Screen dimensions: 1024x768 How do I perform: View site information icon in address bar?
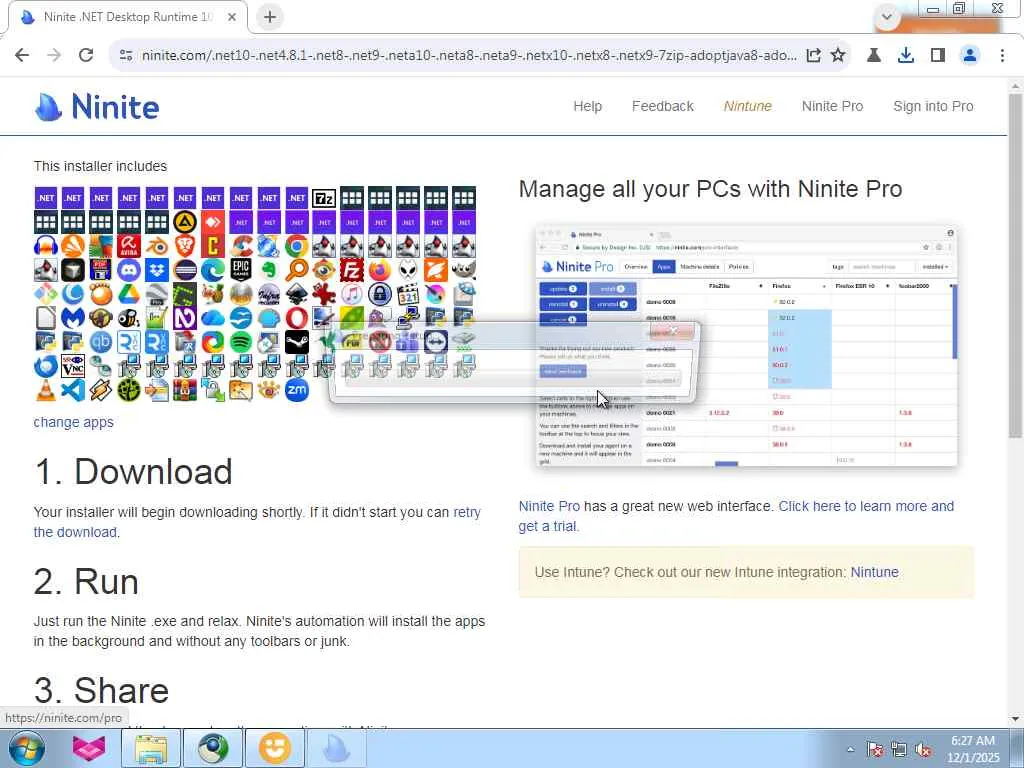click(x=126, y=56)
